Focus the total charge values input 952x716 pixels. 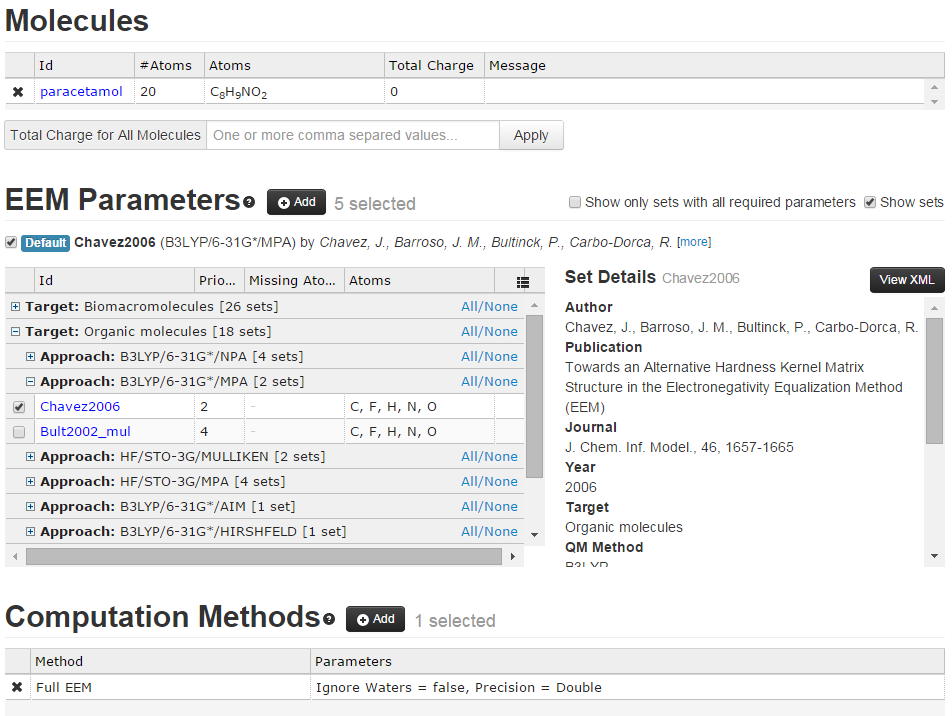pyautogui.click(x=353, y=135)
